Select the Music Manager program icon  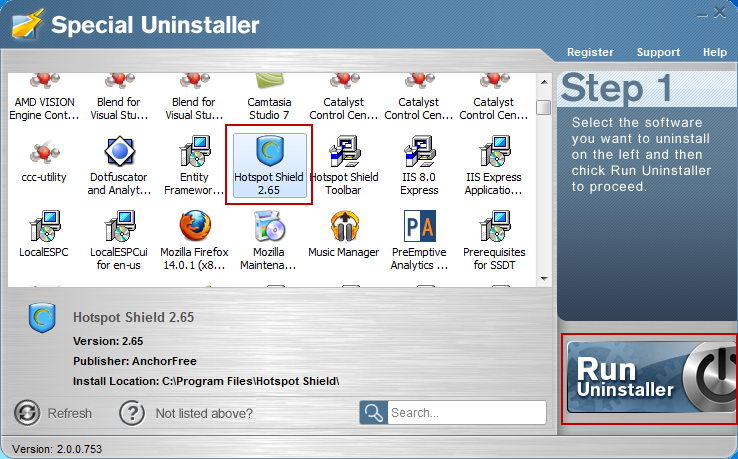point(345,226)
